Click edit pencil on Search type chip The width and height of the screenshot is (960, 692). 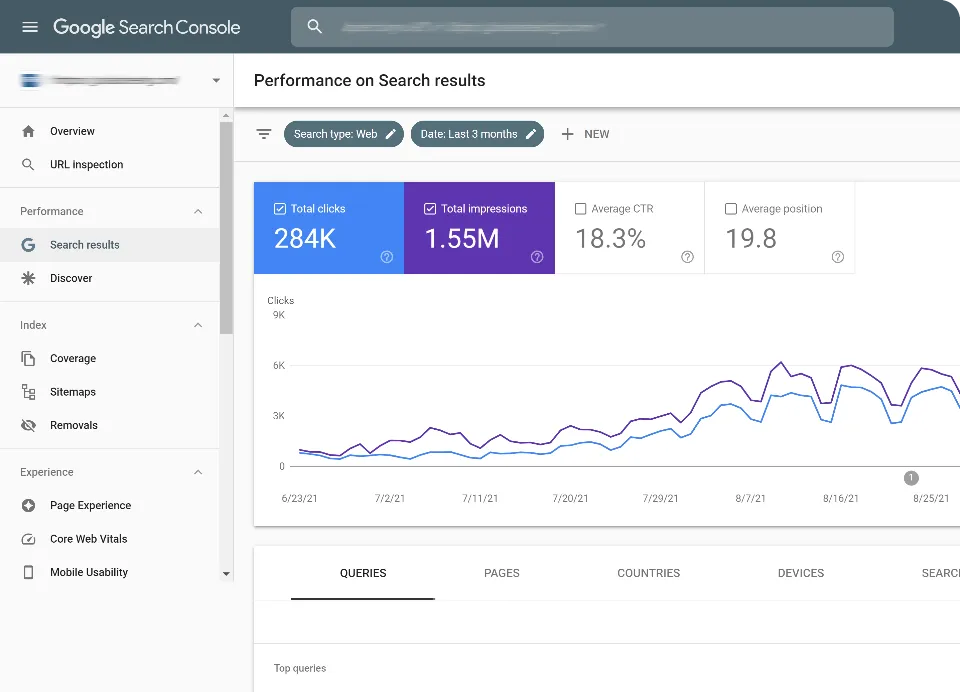pyautogui.click(x=391, y=134)
